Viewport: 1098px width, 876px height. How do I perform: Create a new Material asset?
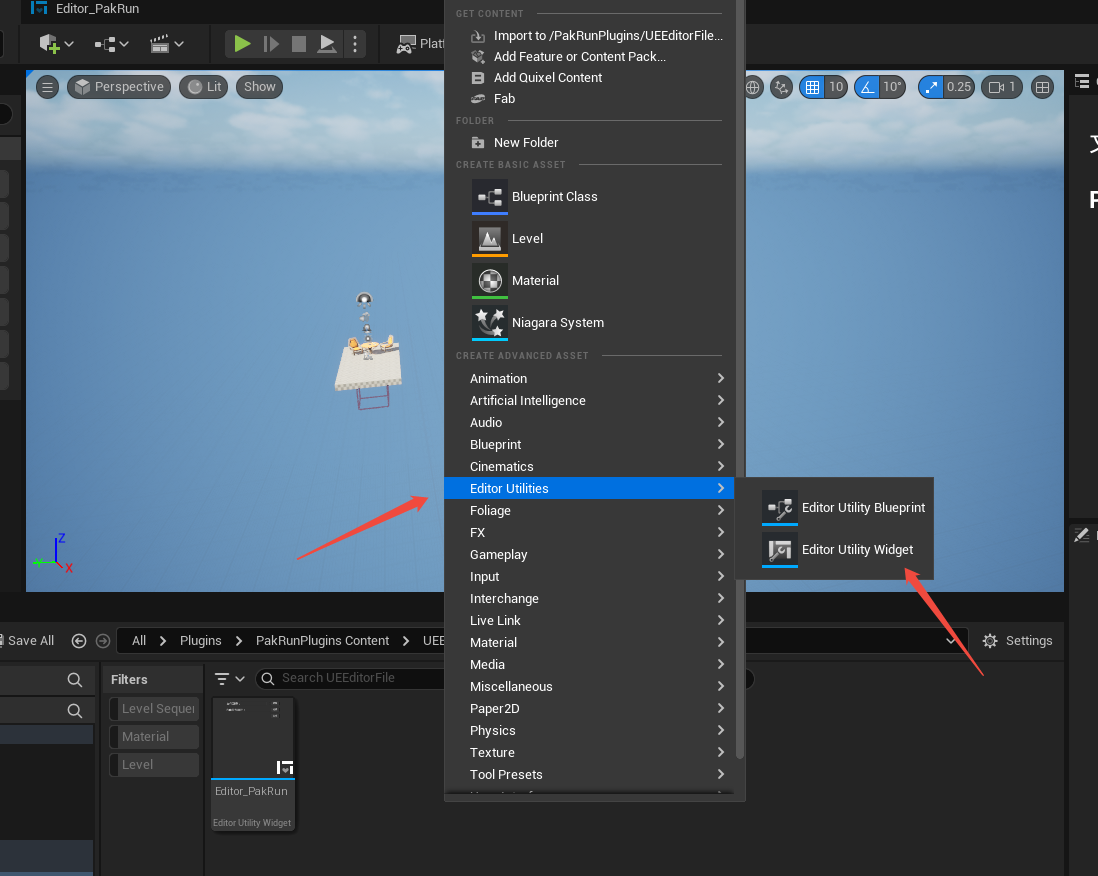590,281
